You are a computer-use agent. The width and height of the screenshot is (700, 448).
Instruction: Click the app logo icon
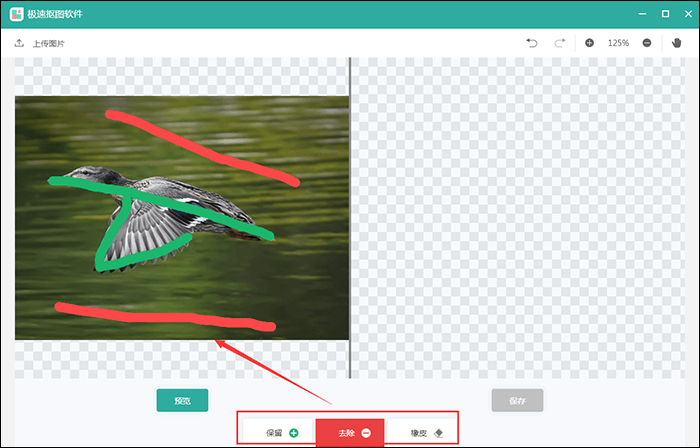click(17, 14)
